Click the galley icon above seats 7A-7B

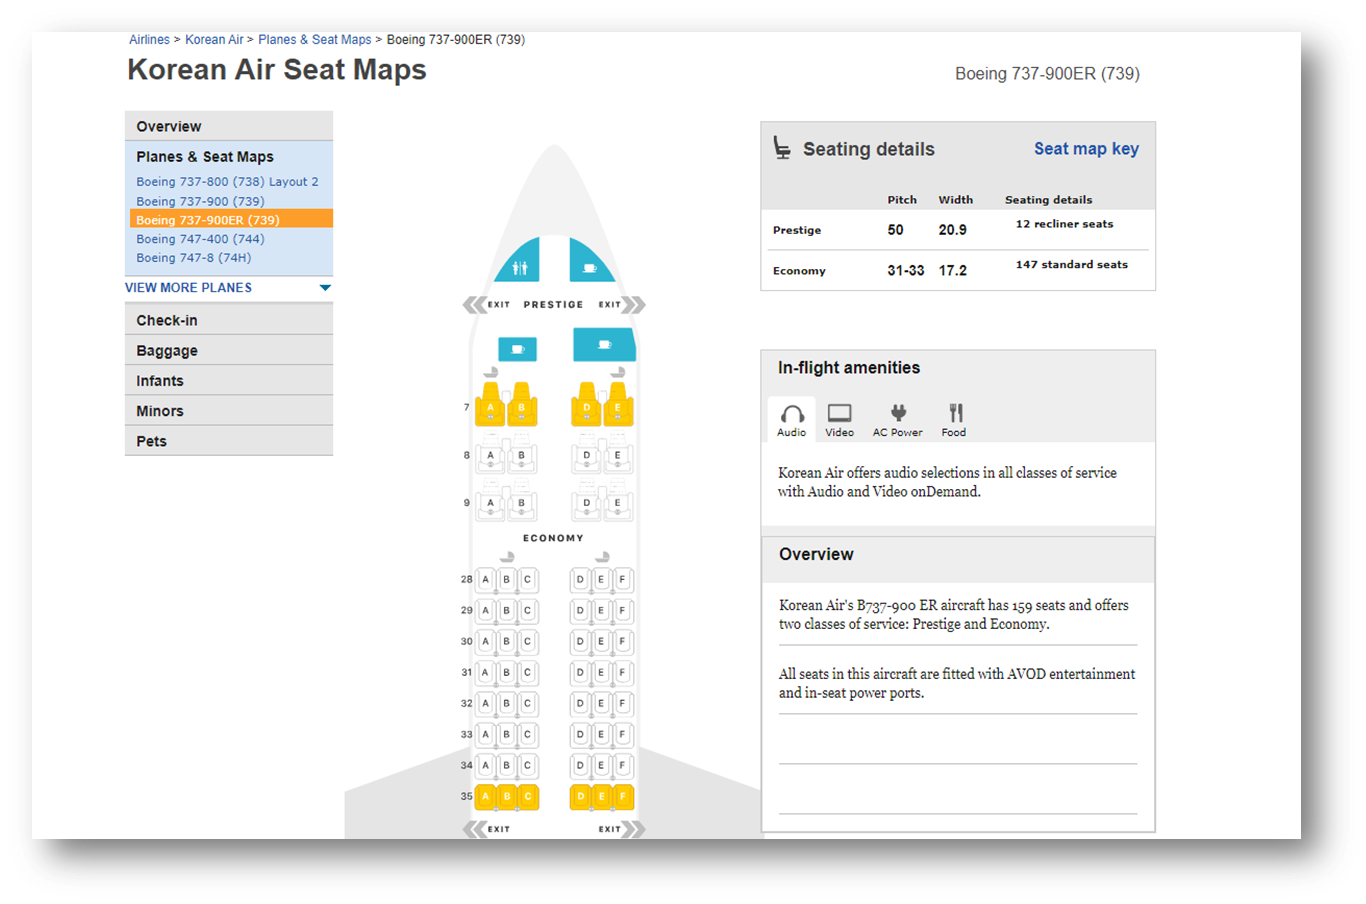pos(517,349)
